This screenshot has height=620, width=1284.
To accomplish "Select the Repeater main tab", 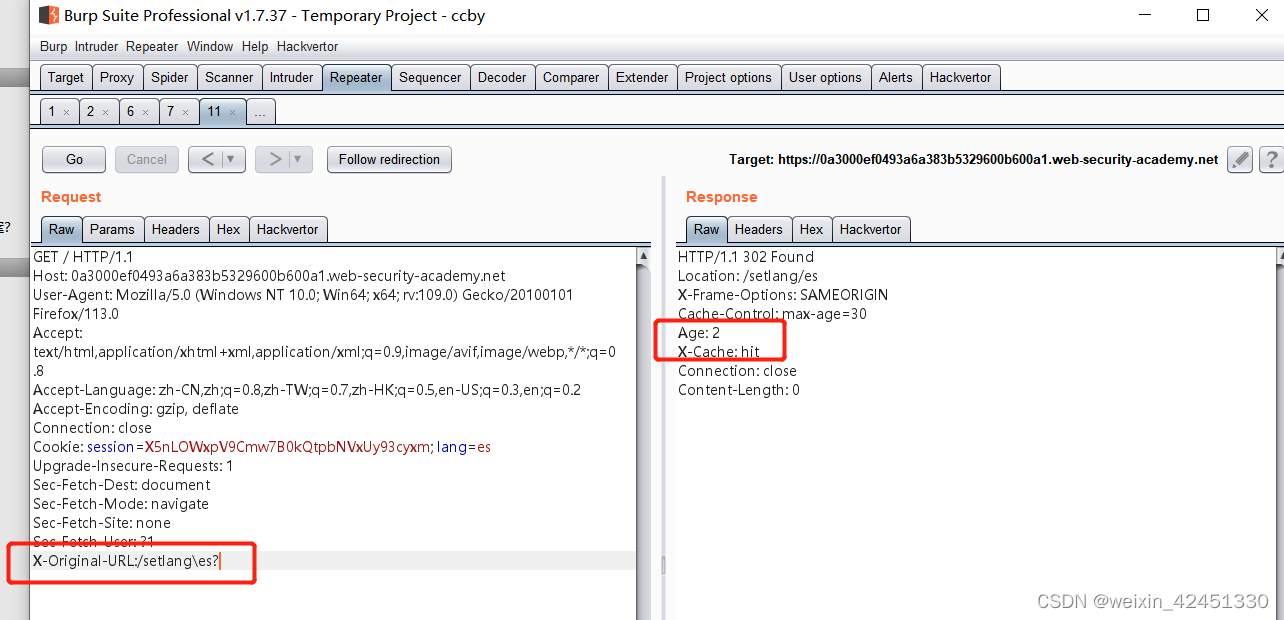I will [356, 78].
